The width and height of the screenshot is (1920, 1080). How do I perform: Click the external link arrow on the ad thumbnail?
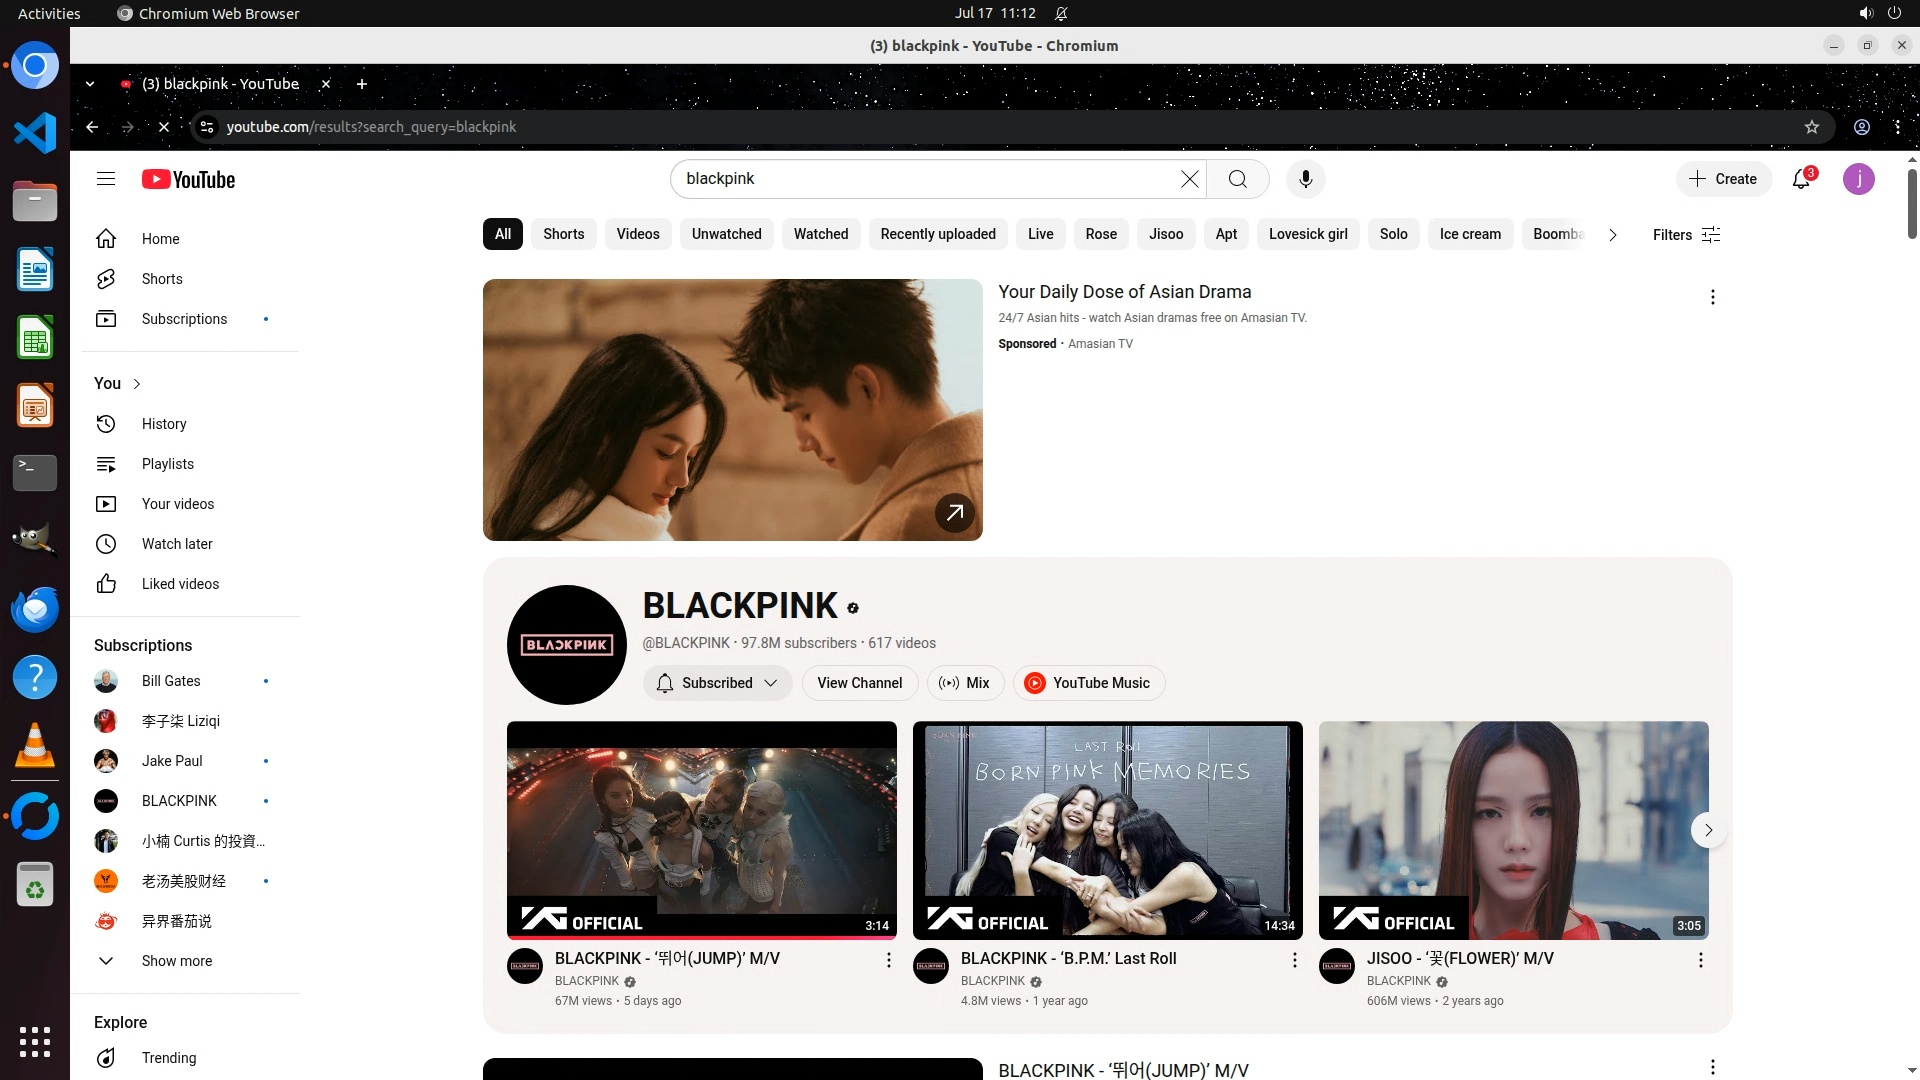pyautogui.click(x=954, y=513)
